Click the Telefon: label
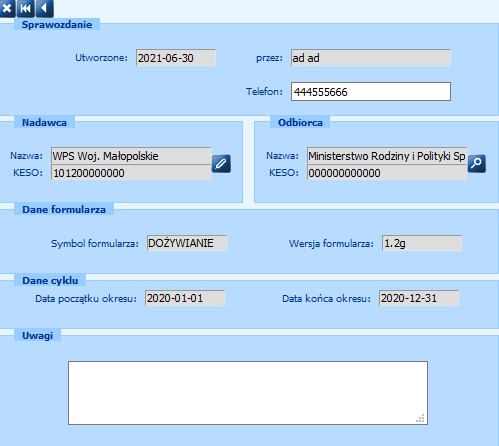 [x=264, y=91]
